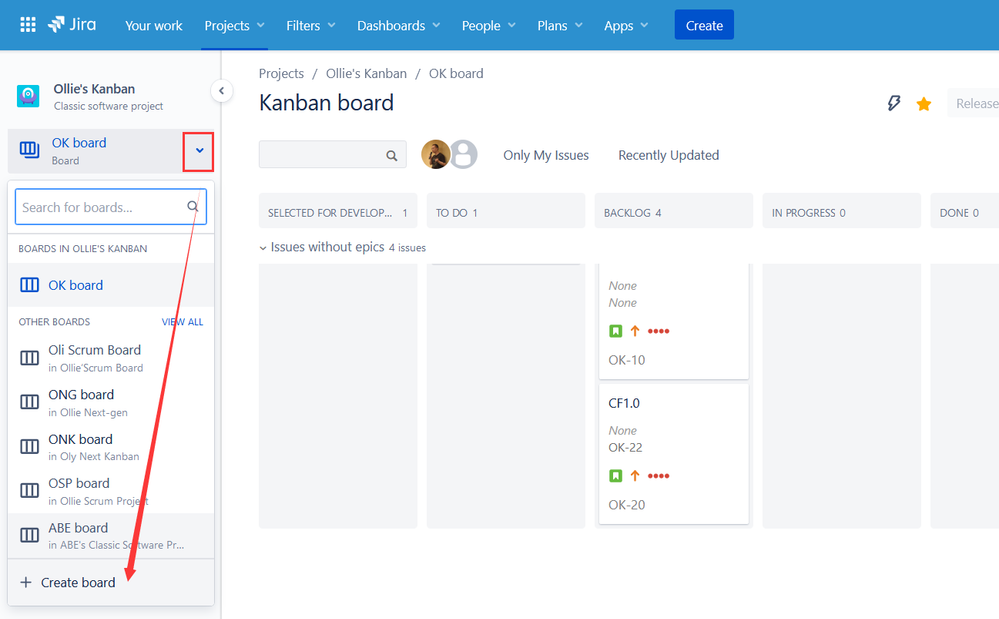Click the BACKLOG column header
This screenshot has height=619, width=999.
[x=673, y=211]
